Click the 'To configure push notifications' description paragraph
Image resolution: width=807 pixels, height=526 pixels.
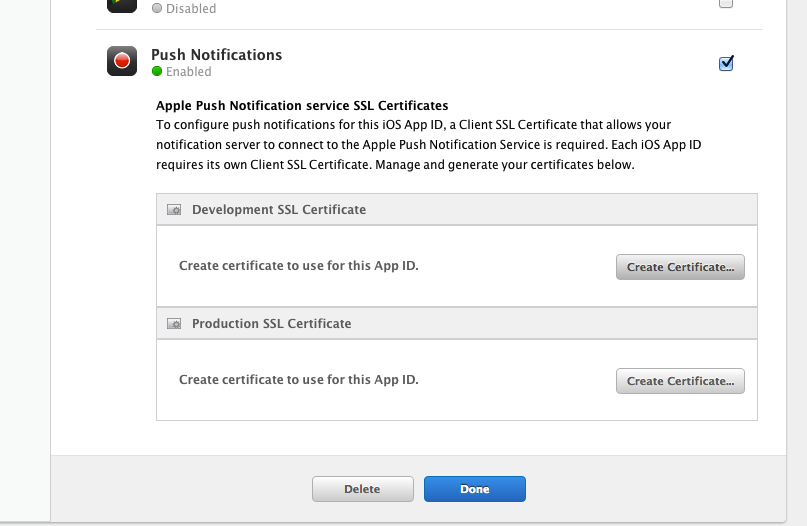tap(429, 145)
